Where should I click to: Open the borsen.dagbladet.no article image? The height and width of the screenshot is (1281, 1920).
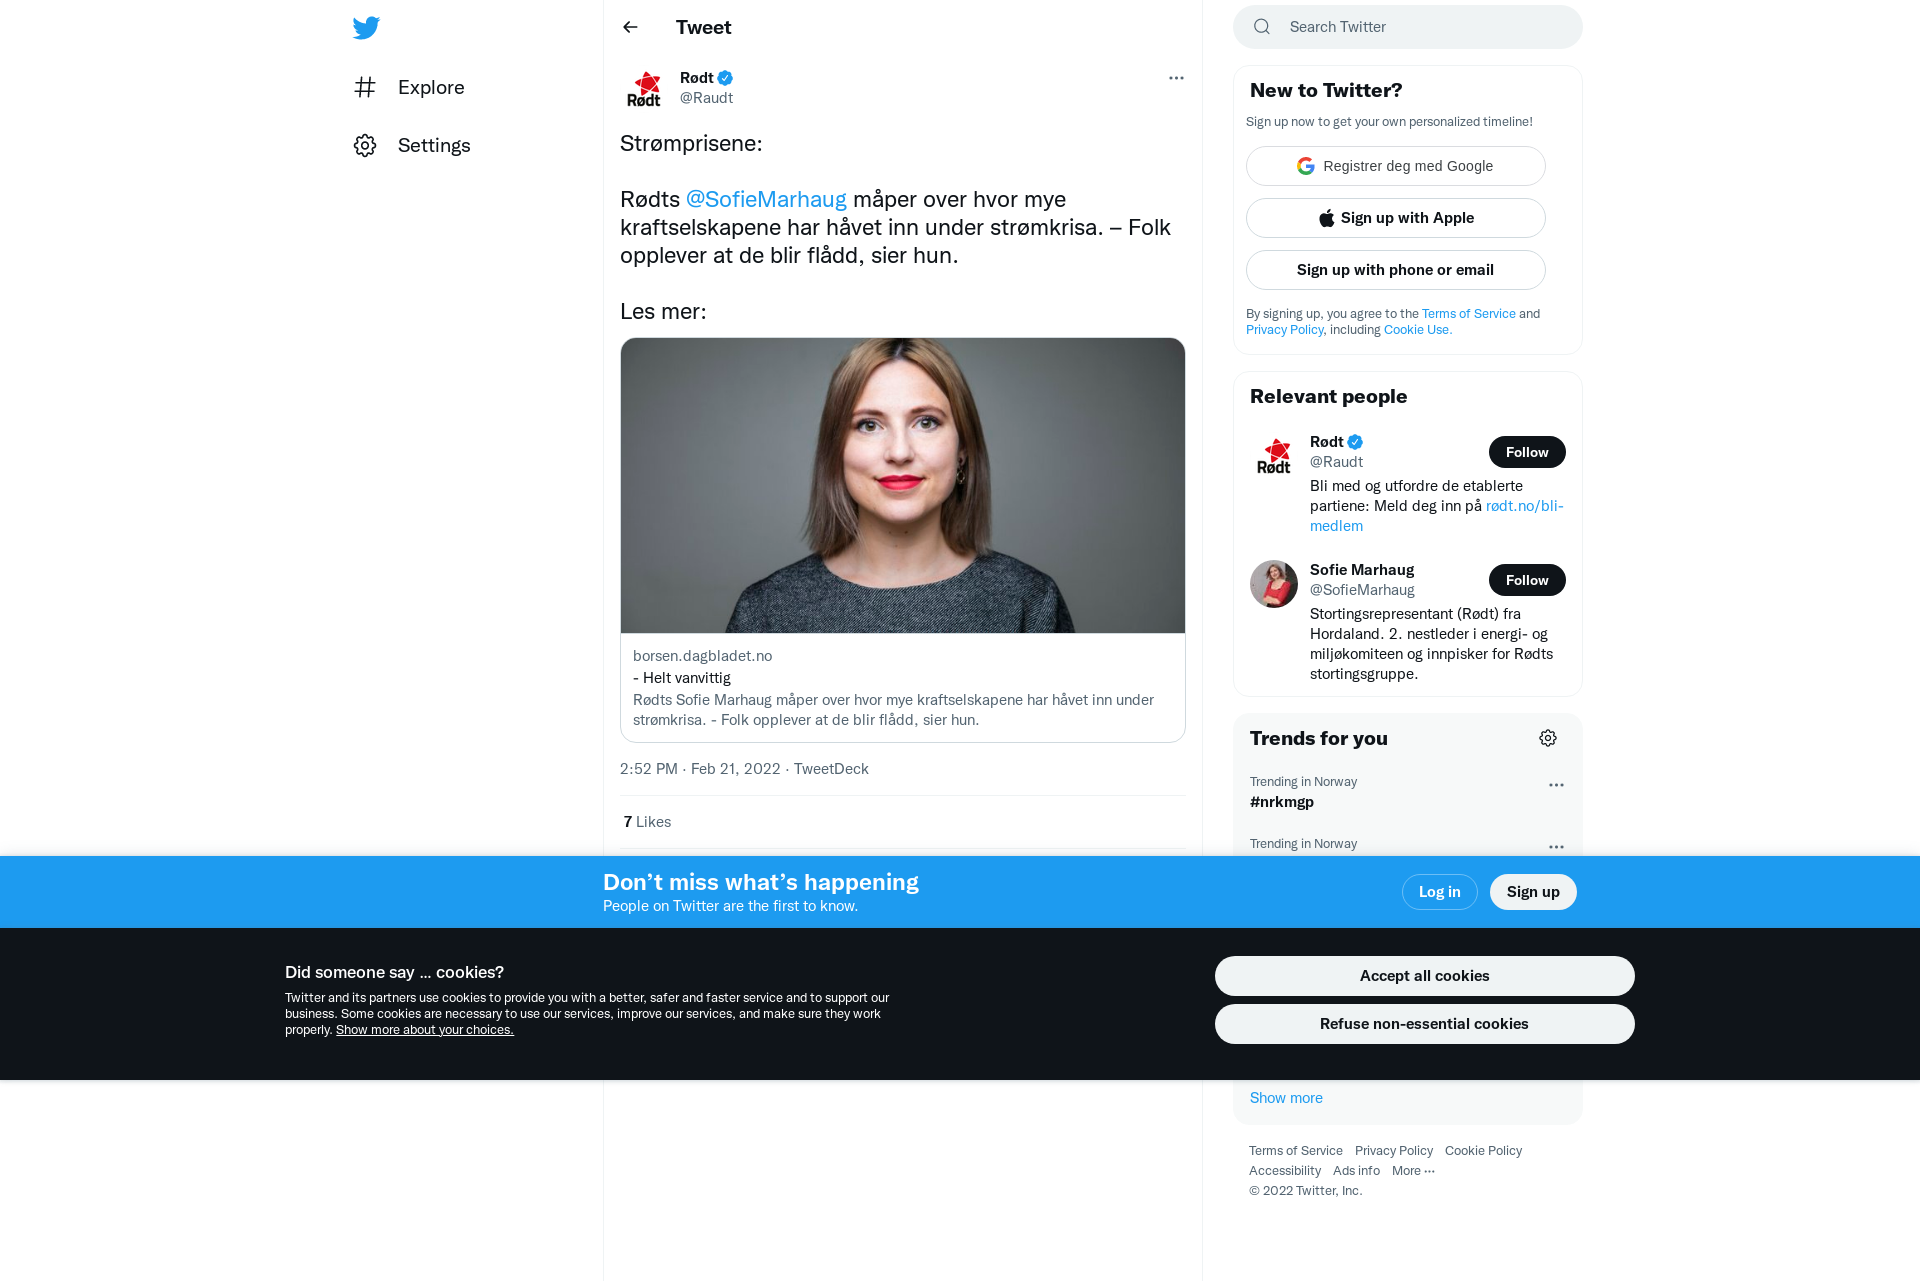903,485
